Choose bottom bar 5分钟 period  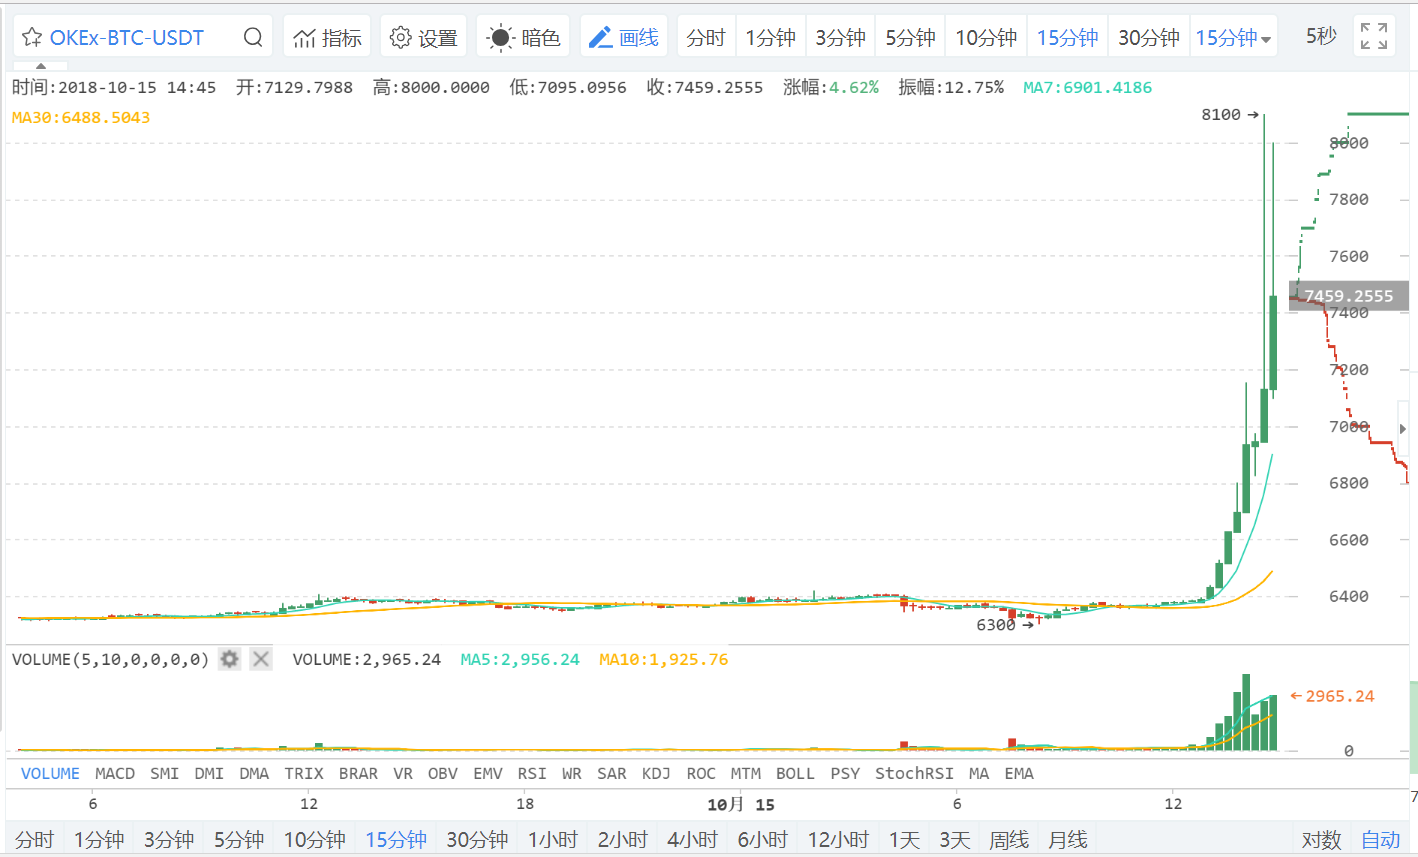pyautogui.click(x=239, y=840)
